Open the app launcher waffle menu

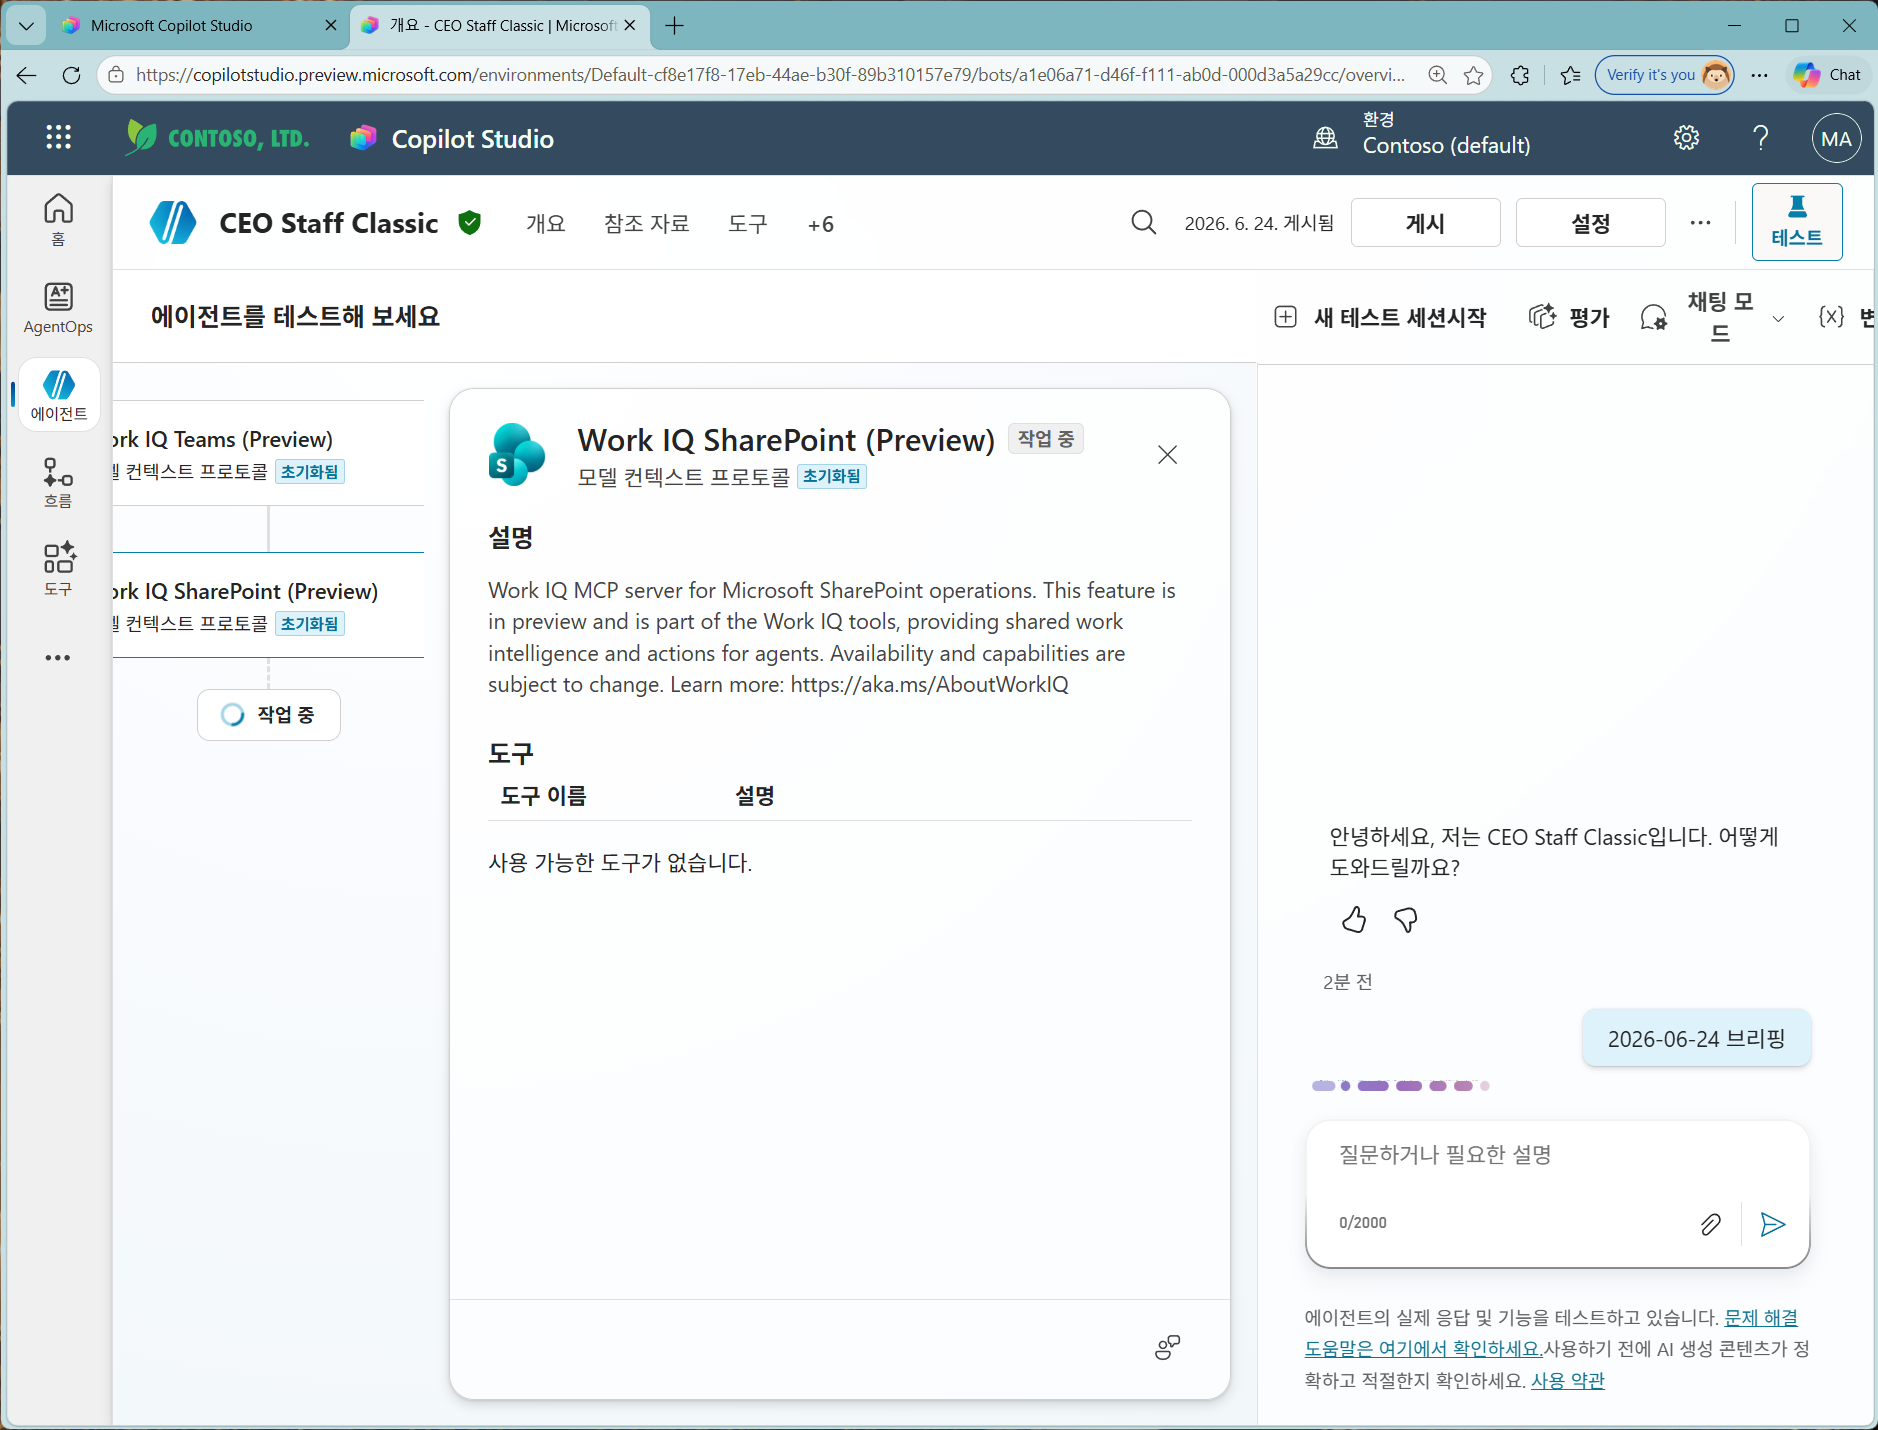(x=58, y=138)
